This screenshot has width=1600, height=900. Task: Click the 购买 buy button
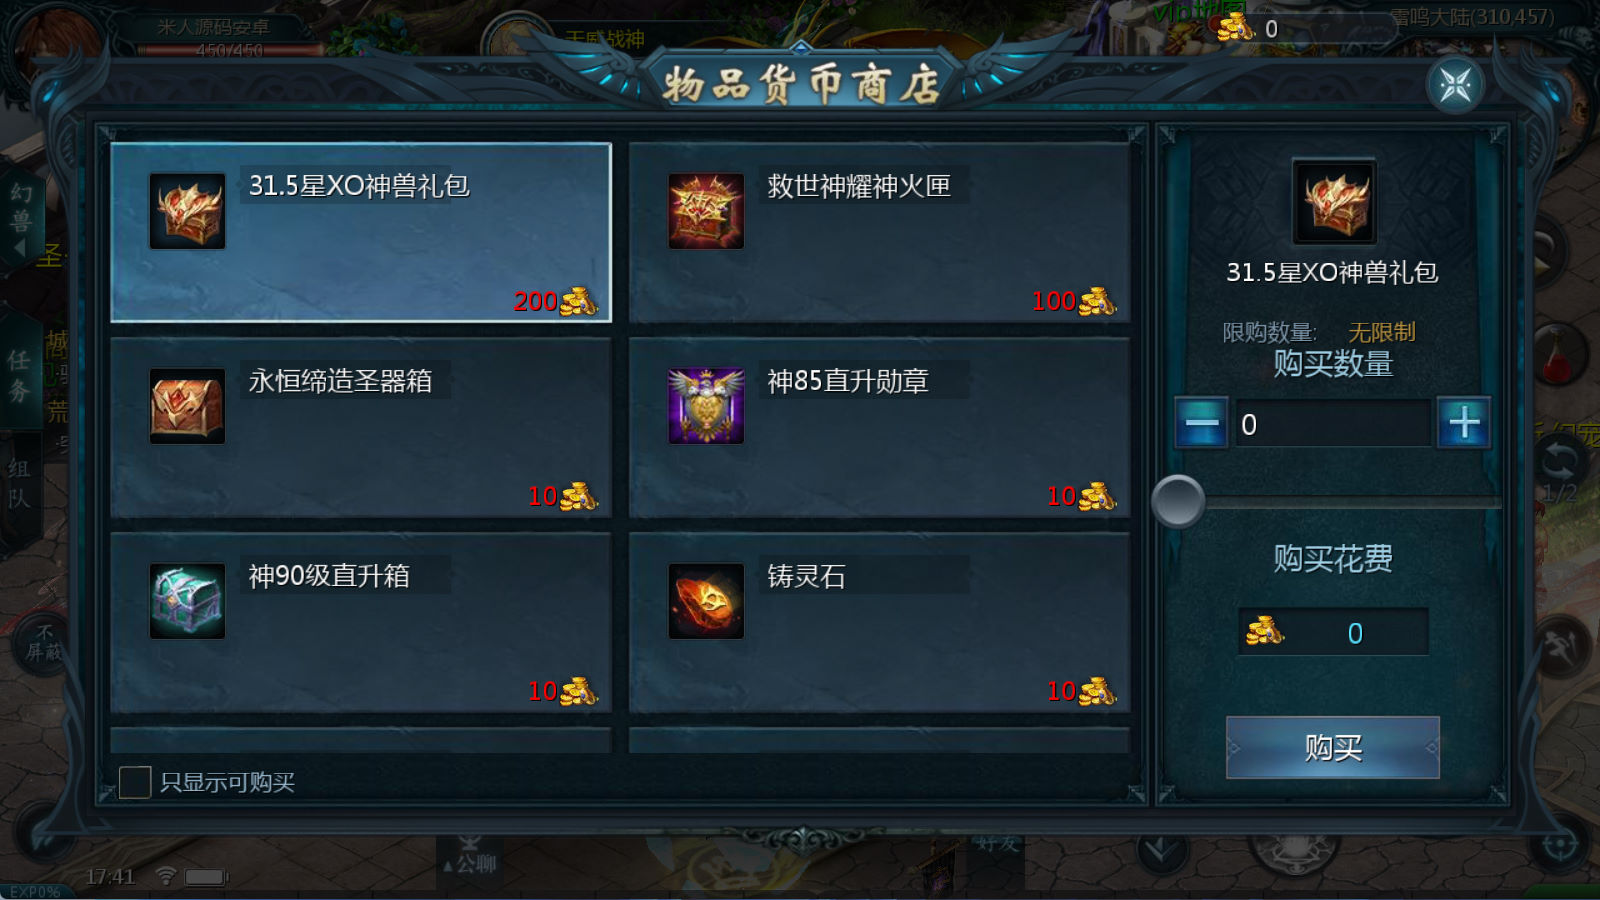point(1333,747)
